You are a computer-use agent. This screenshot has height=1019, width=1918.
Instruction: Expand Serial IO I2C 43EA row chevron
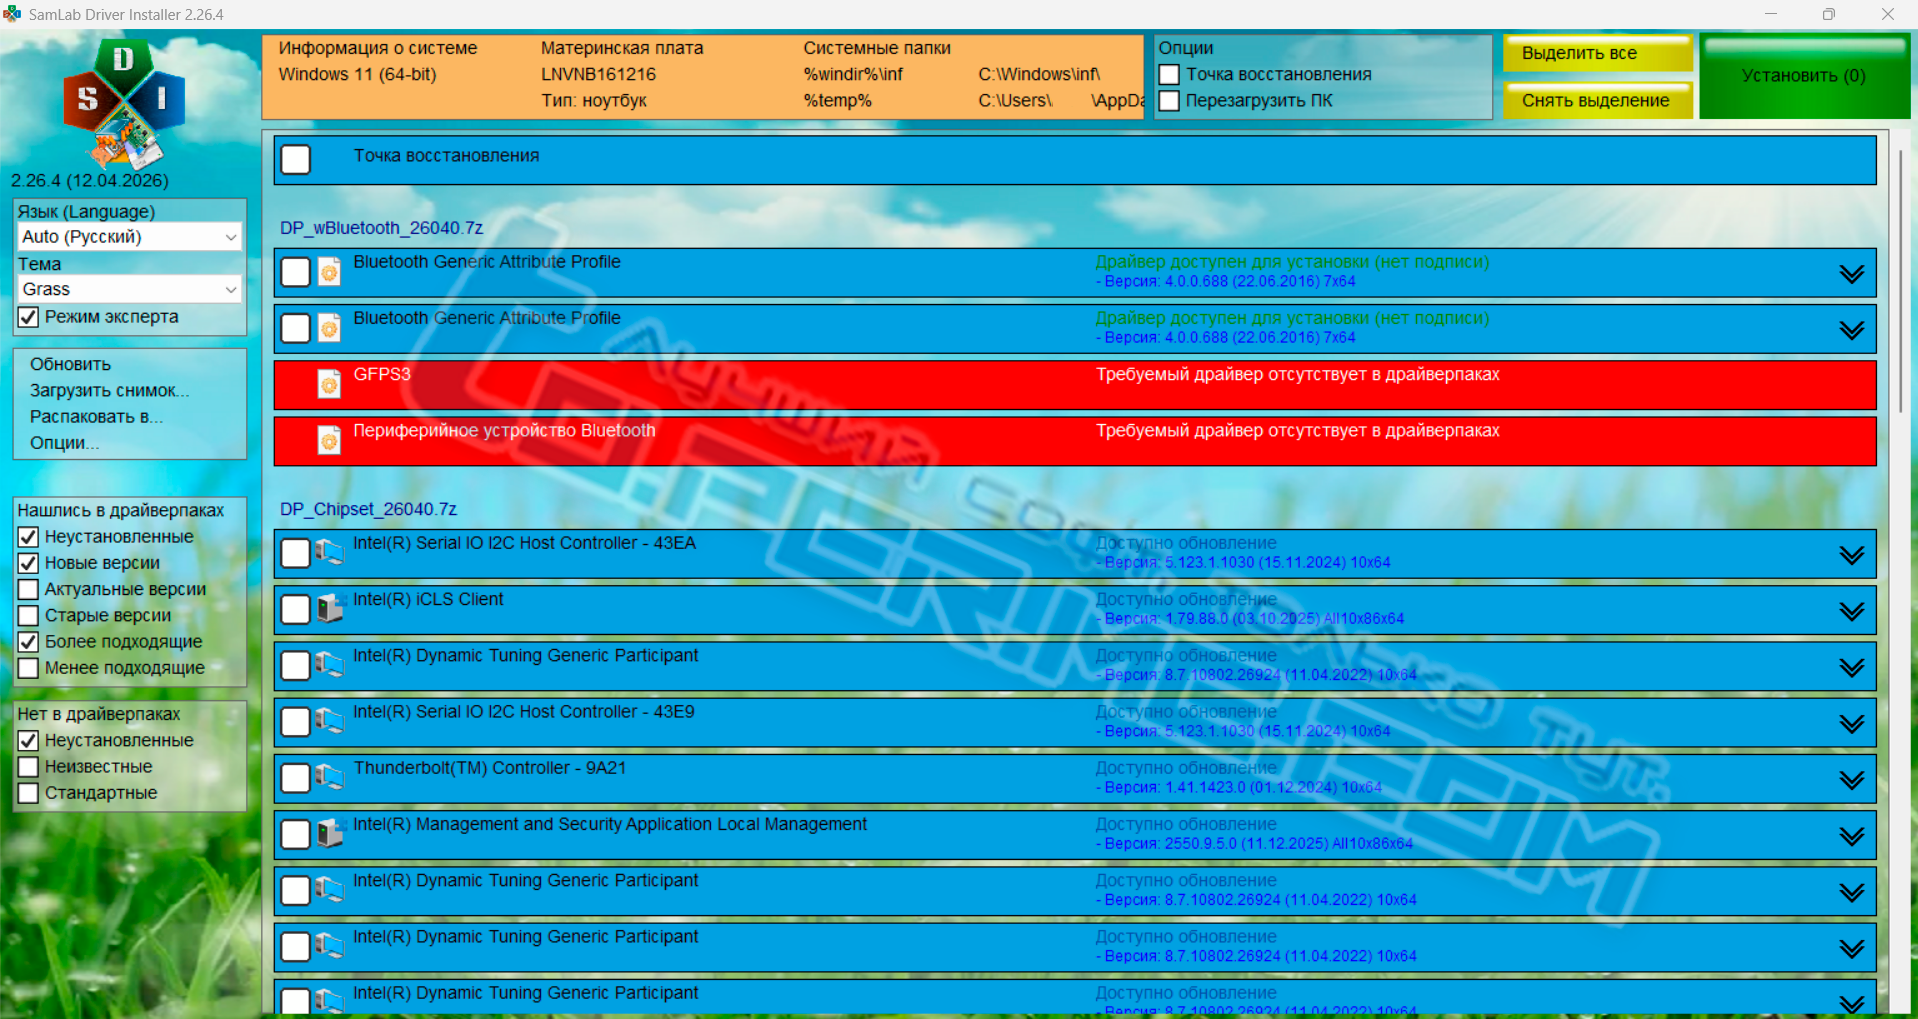[x=1852, y=555]
